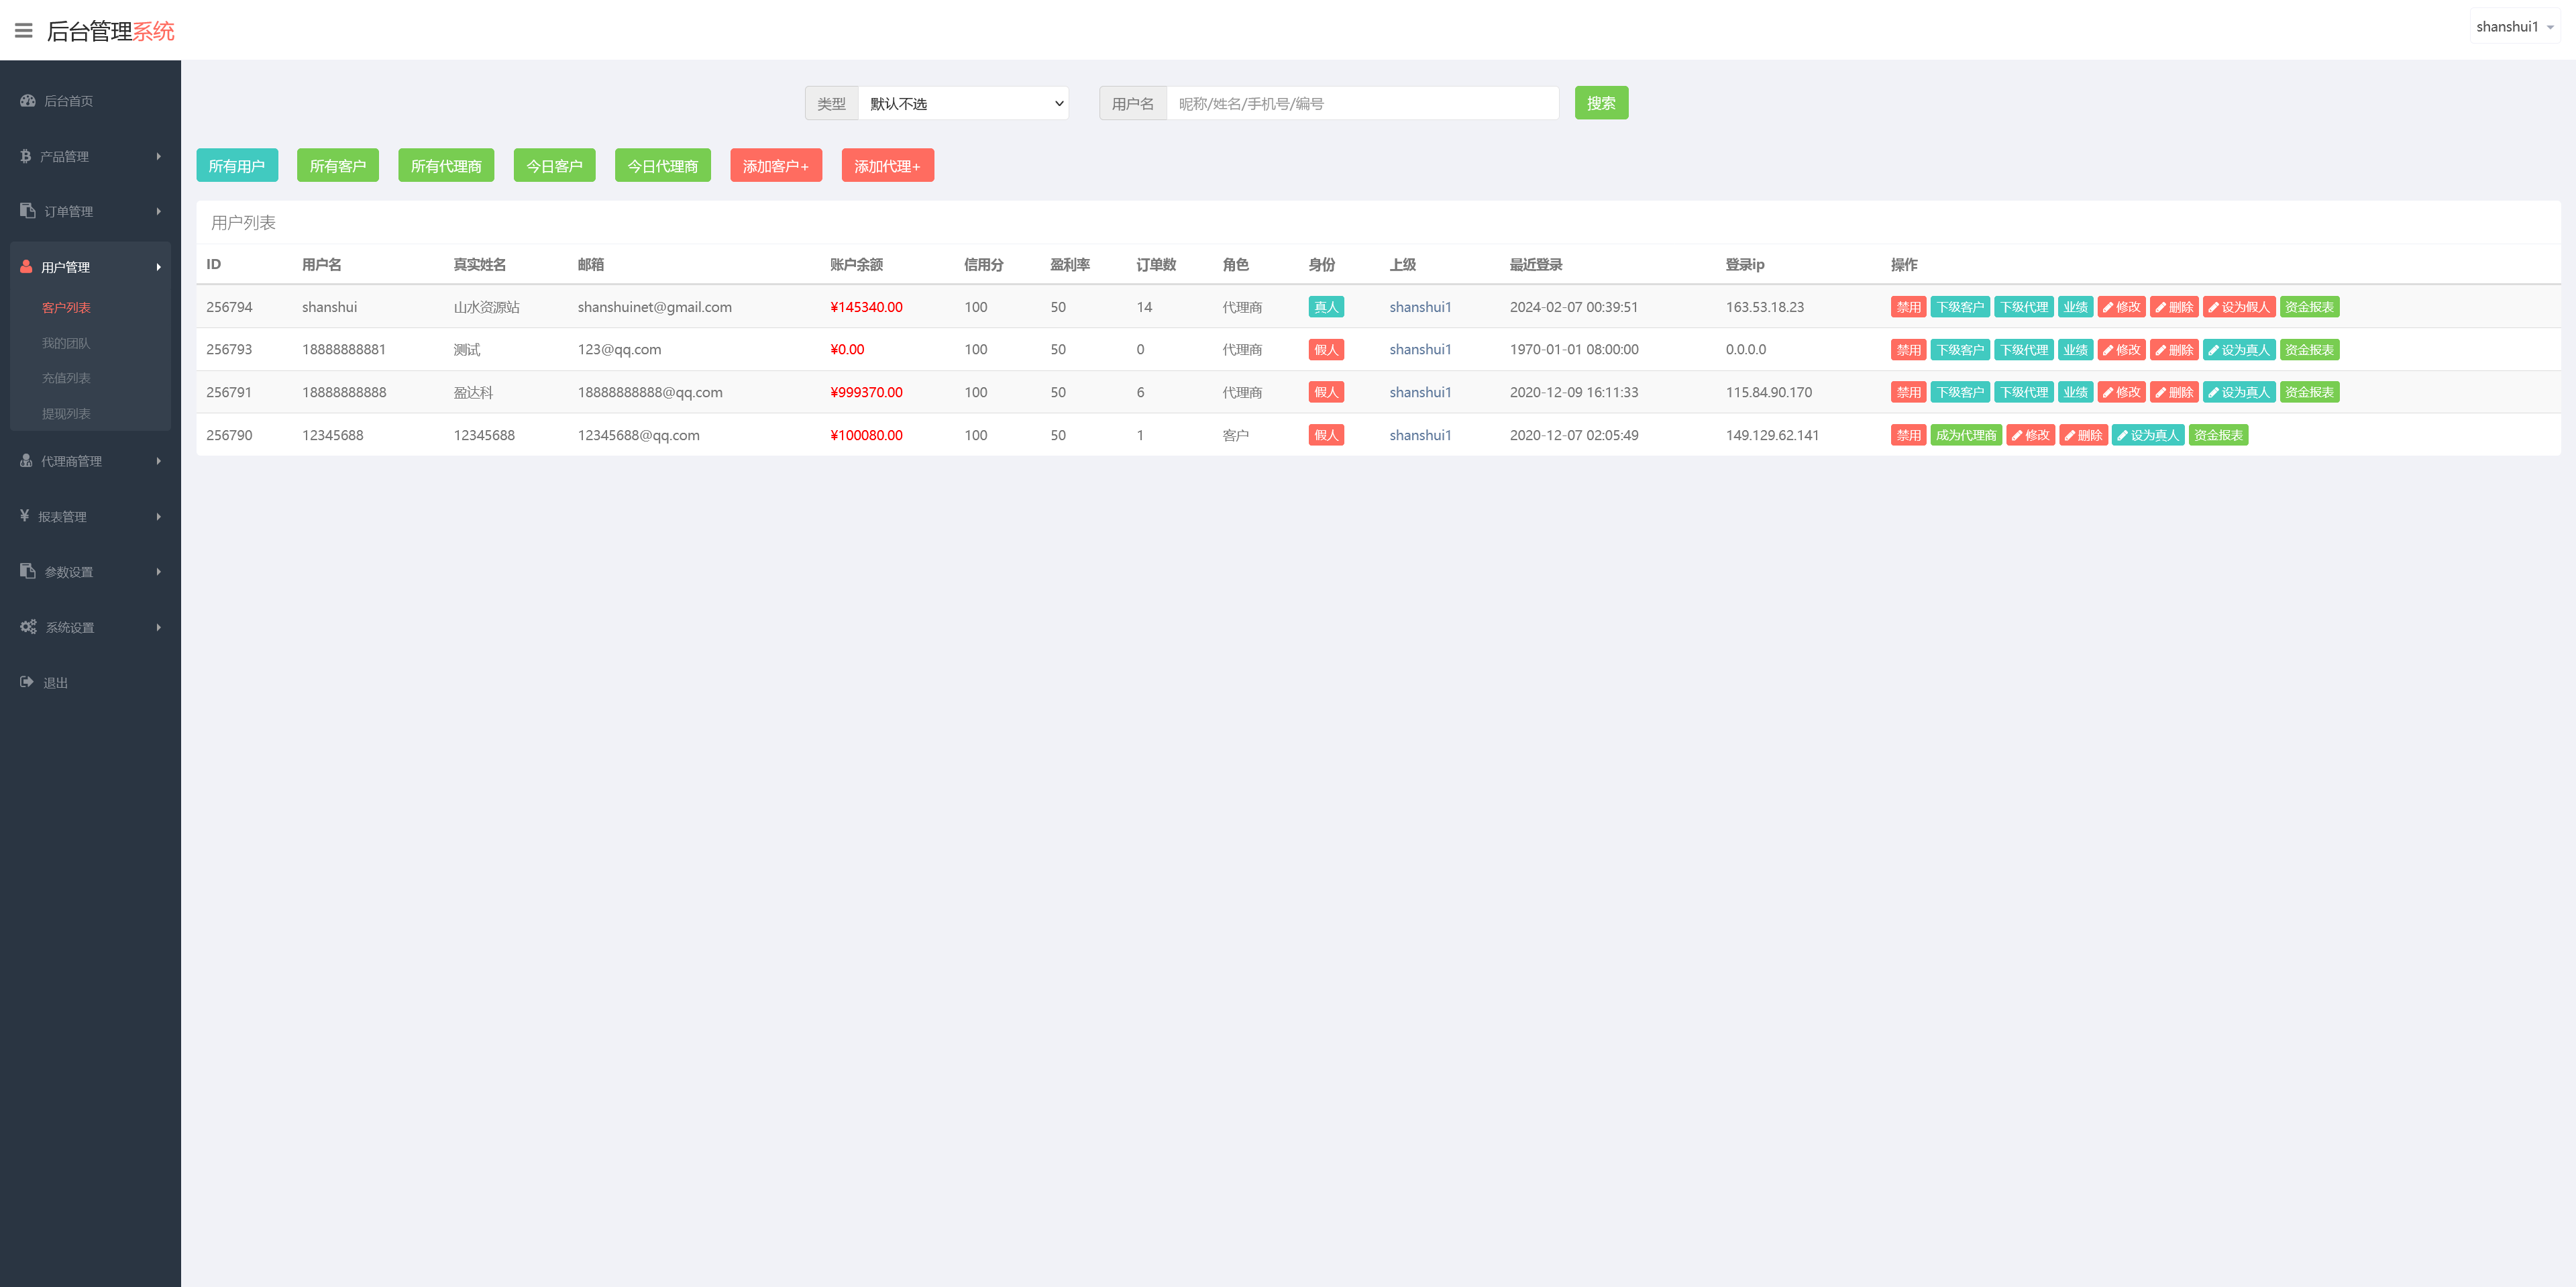2576x1287 pixels.
Task: Click the yen icon beside 报表管理
Action: click(x=25, y=516)
